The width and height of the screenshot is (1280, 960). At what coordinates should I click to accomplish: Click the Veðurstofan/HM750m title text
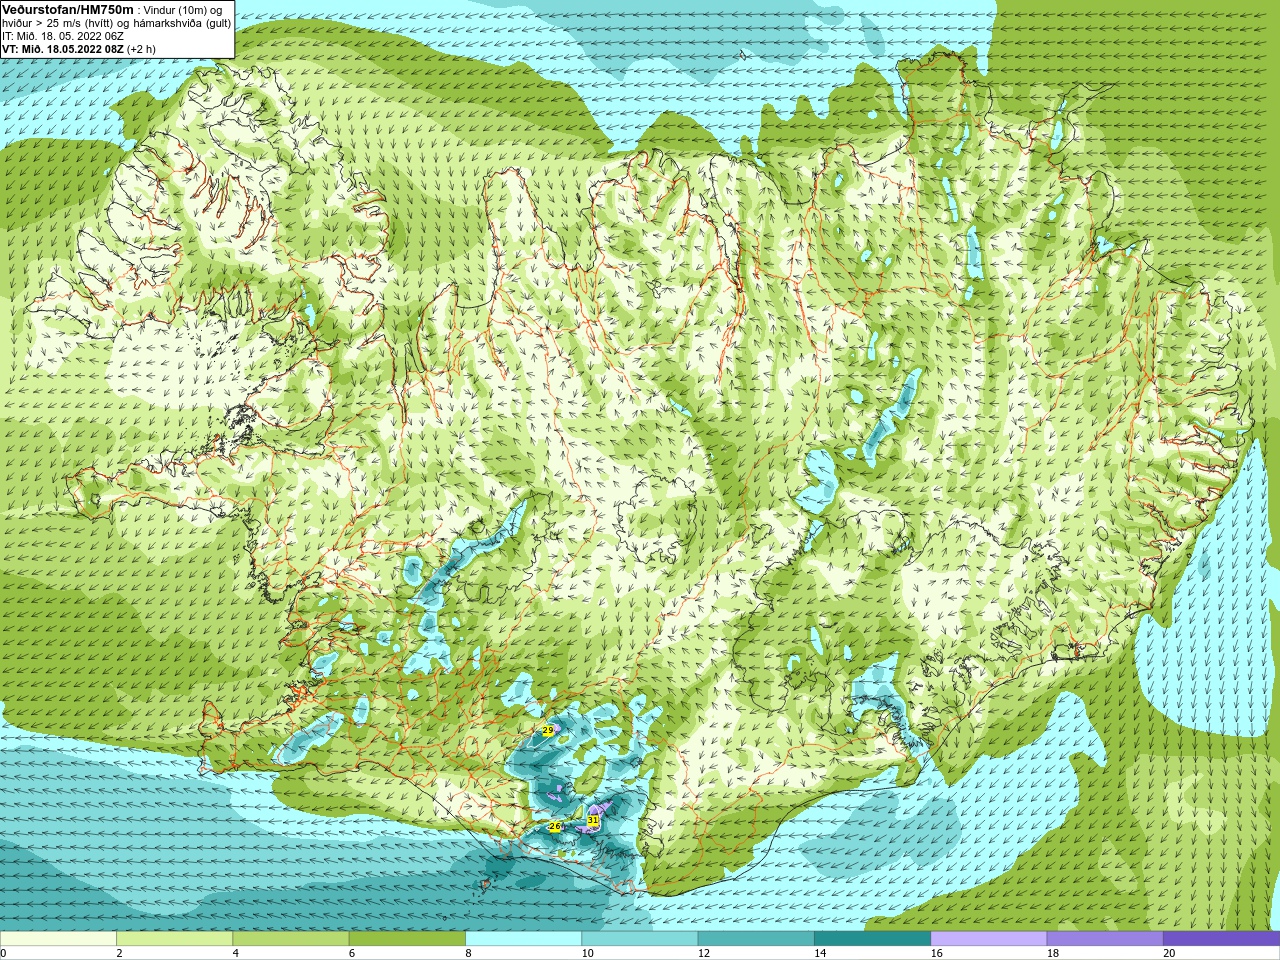[68, 9]
